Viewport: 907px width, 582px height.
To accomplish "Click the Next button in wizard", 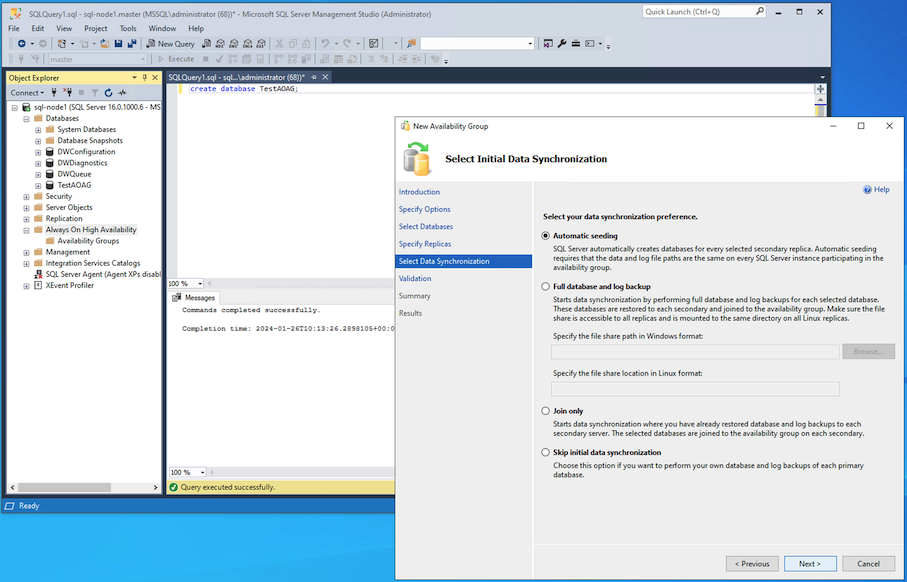I will (x=810, y=563).
